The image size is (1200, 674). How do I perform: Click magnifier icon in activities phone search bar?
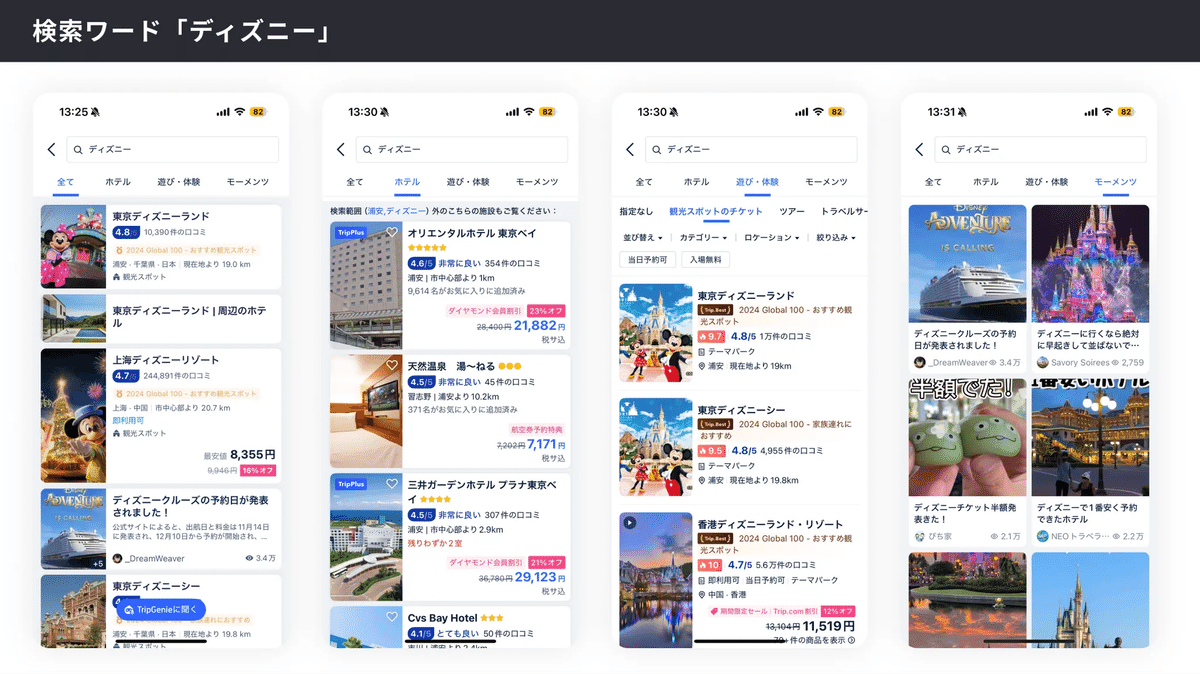click(x=657, y=149)
